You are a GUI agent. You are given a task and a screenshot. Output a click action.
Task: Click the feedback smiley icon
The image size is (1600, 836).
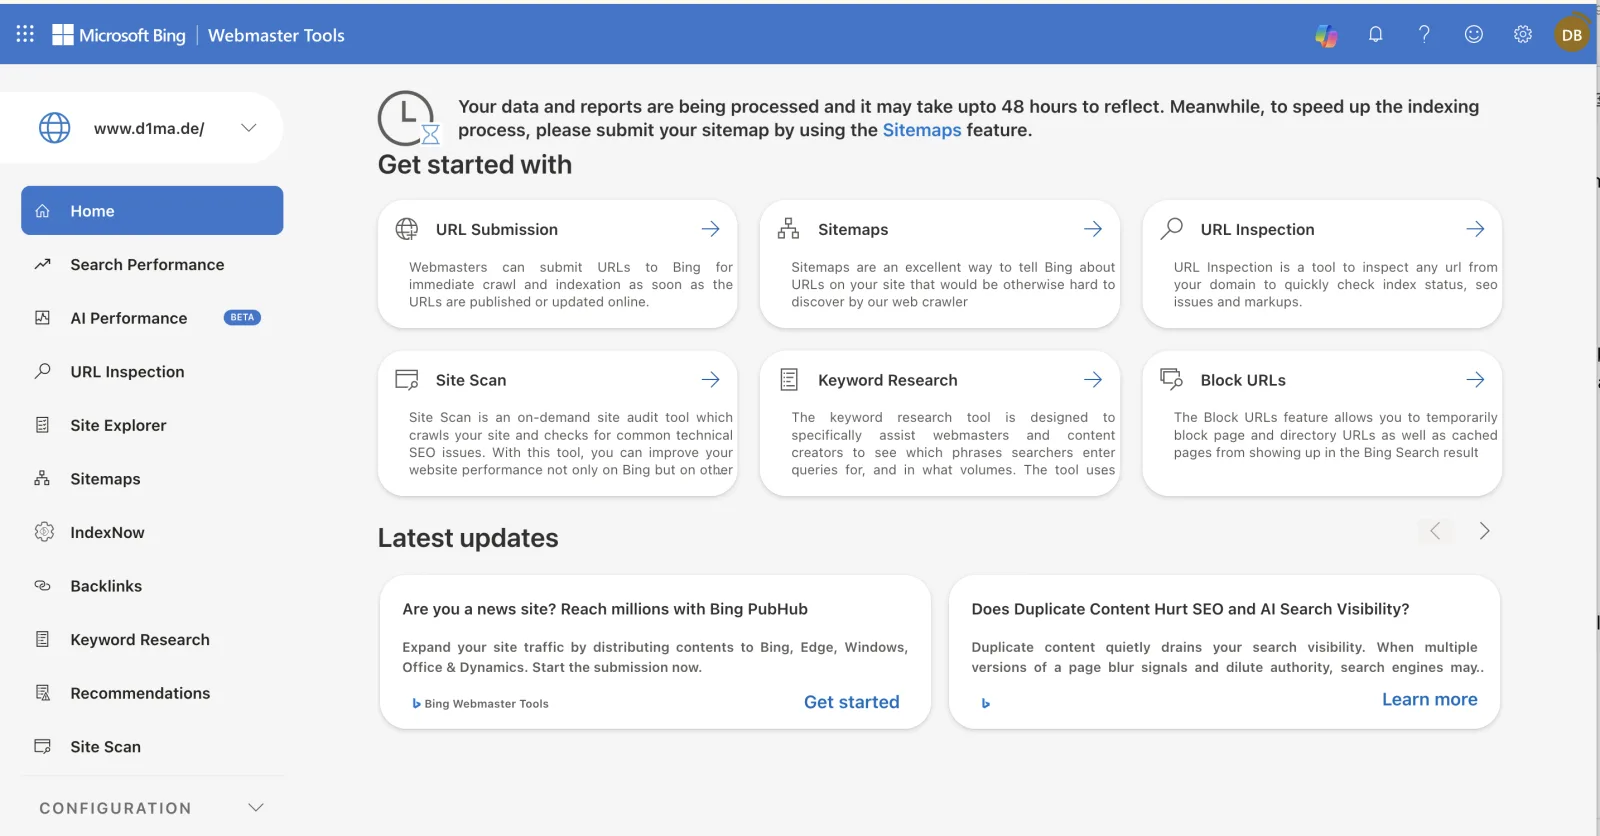click(1474, 34)
